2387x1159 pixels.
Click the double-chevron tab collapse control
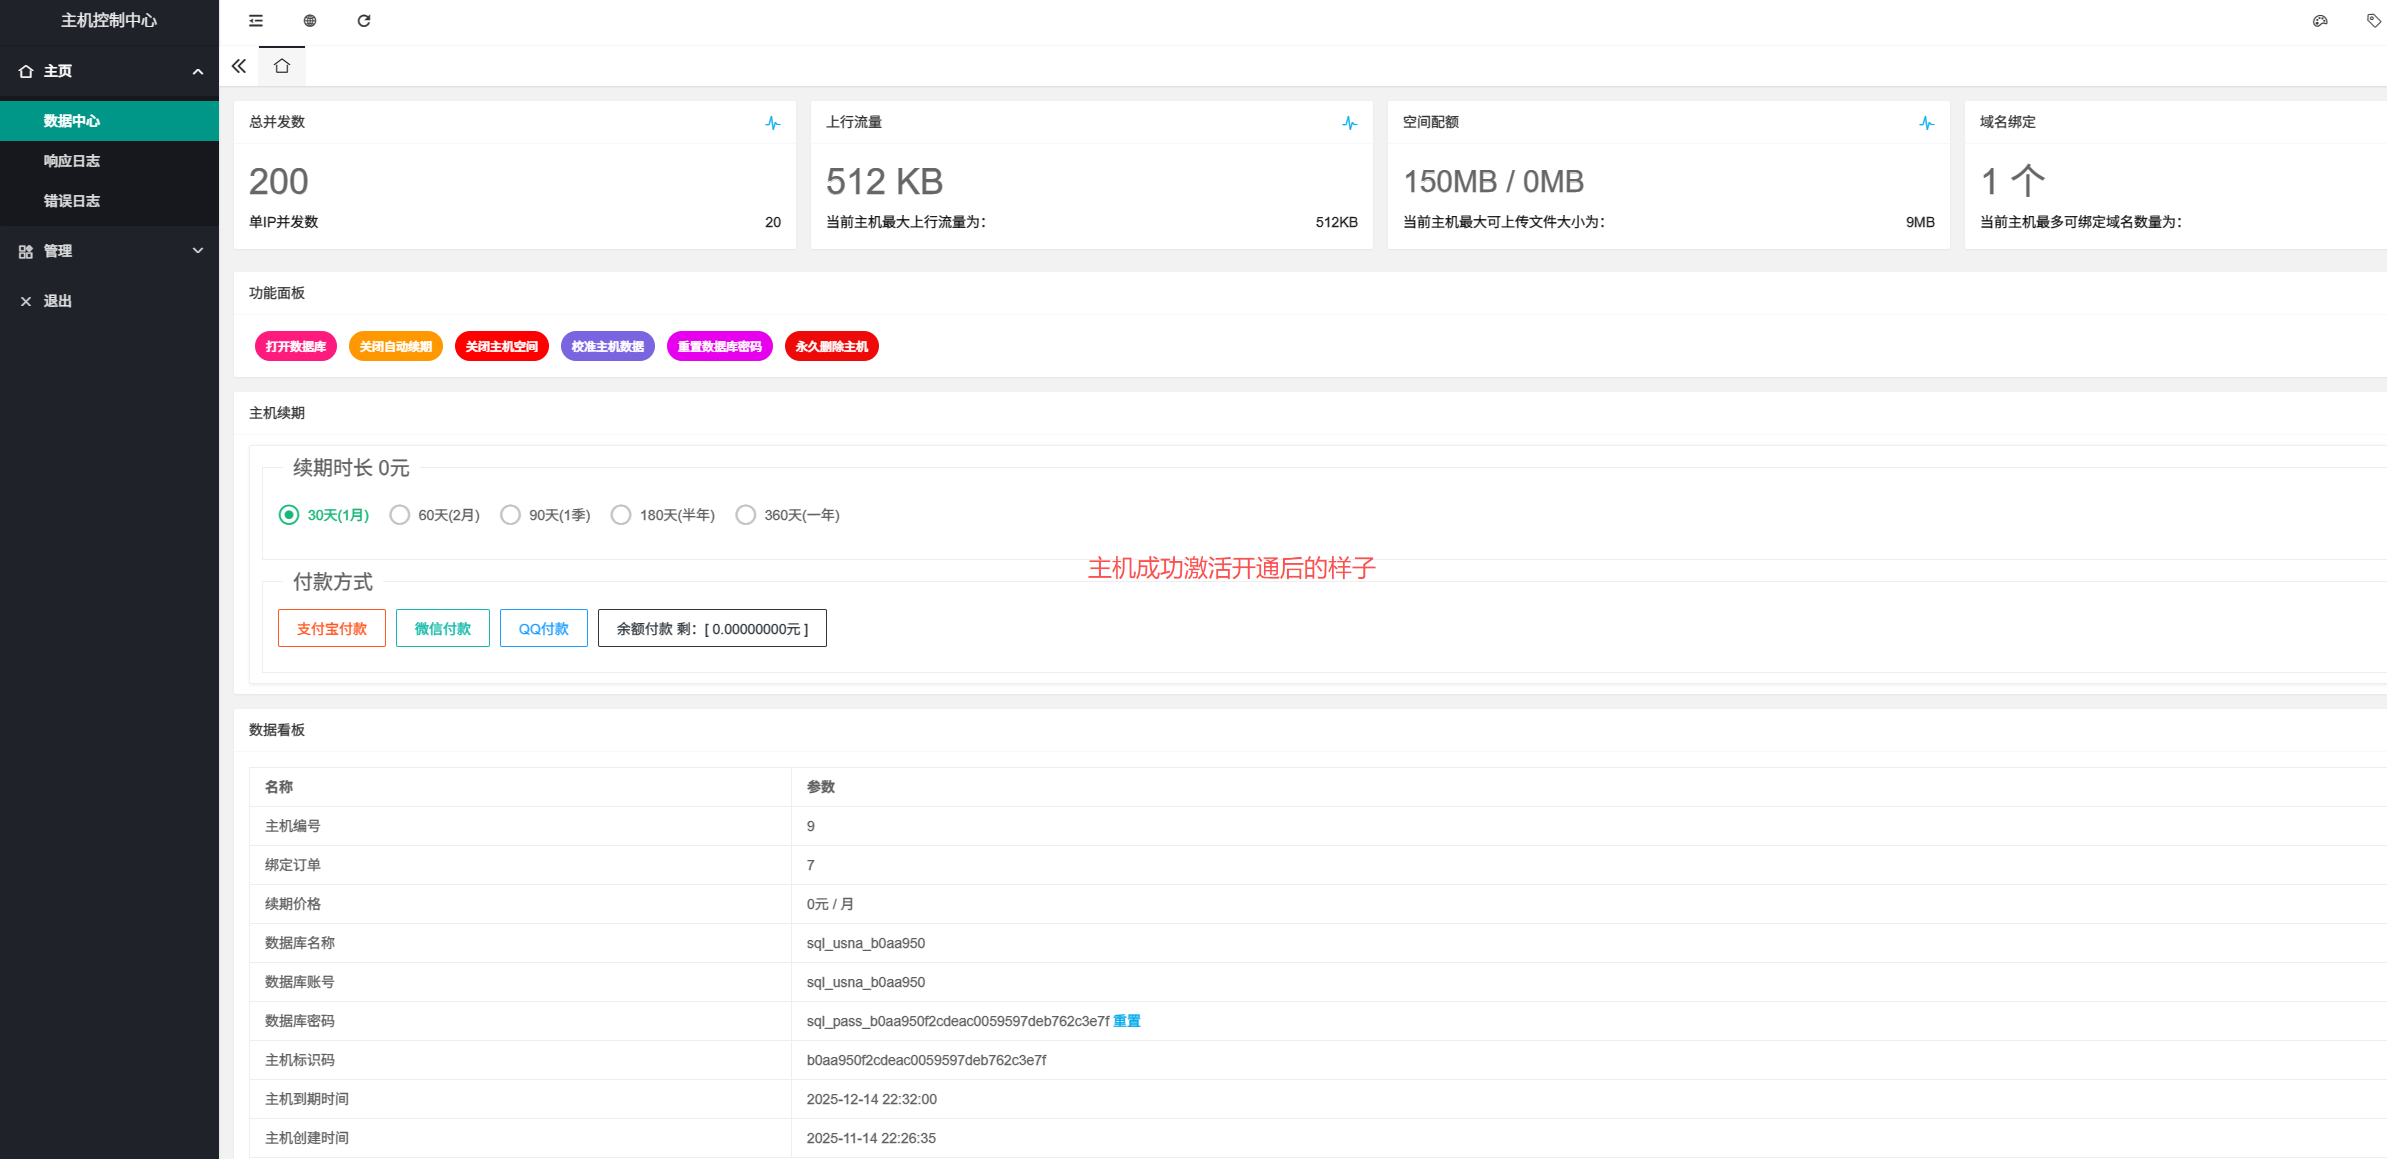(x=238, y=66)
